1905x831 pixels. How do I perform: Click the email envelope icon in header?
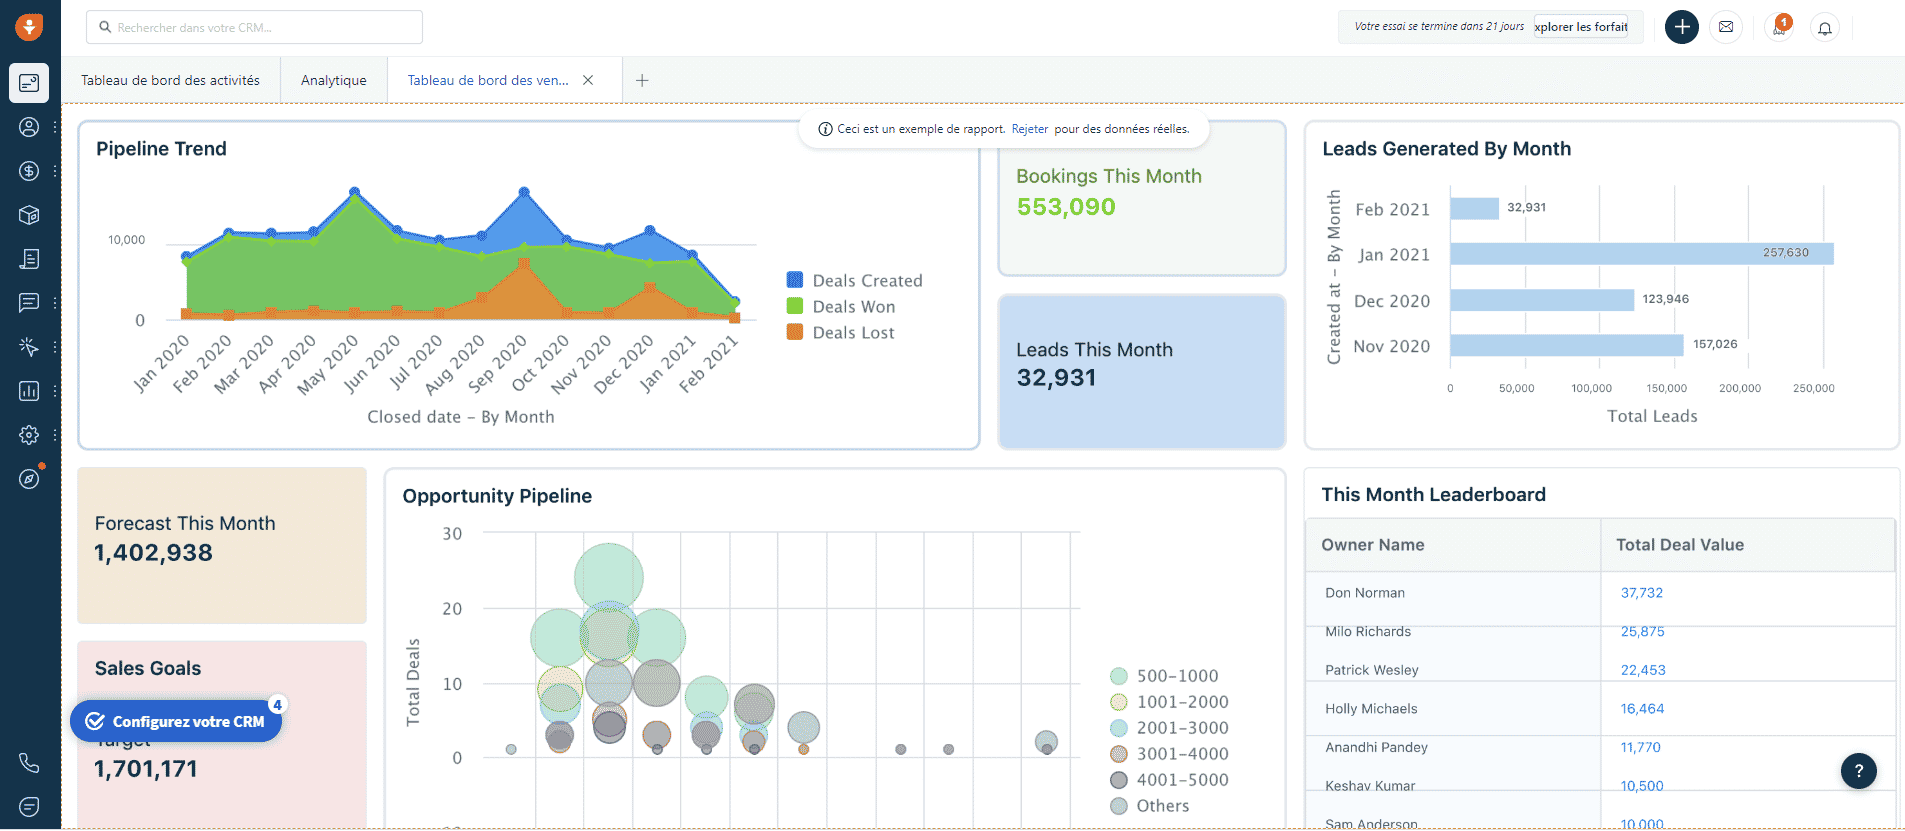pos(1726,27)
